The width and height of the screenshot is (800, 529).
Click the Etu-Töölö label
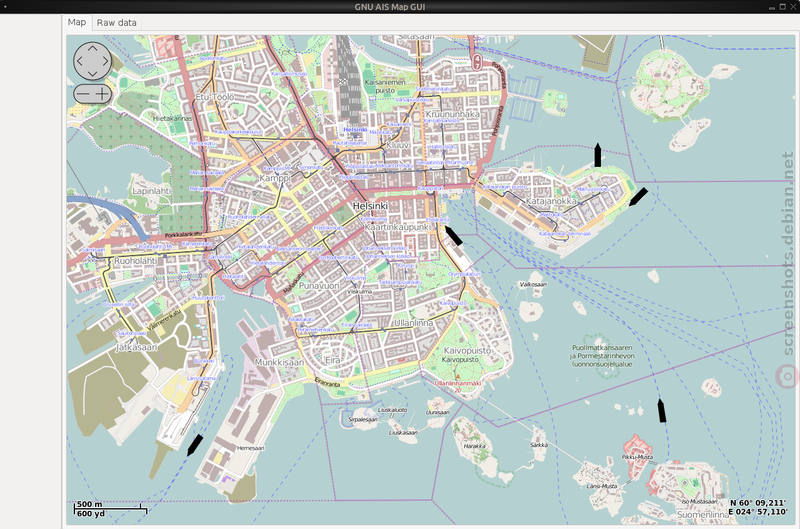point(215,96)
